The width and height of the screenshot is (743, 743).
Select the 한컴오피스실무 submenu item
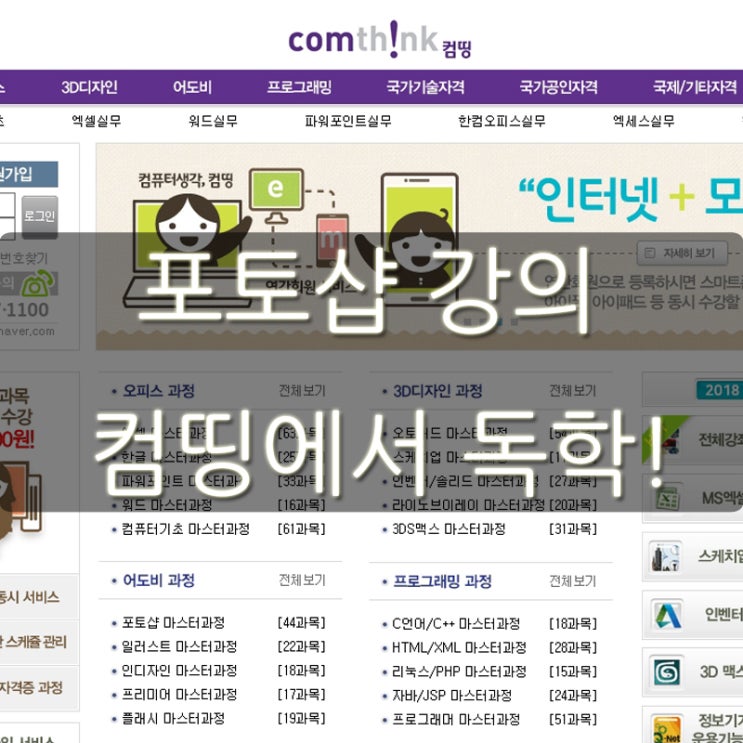[501, 121]
